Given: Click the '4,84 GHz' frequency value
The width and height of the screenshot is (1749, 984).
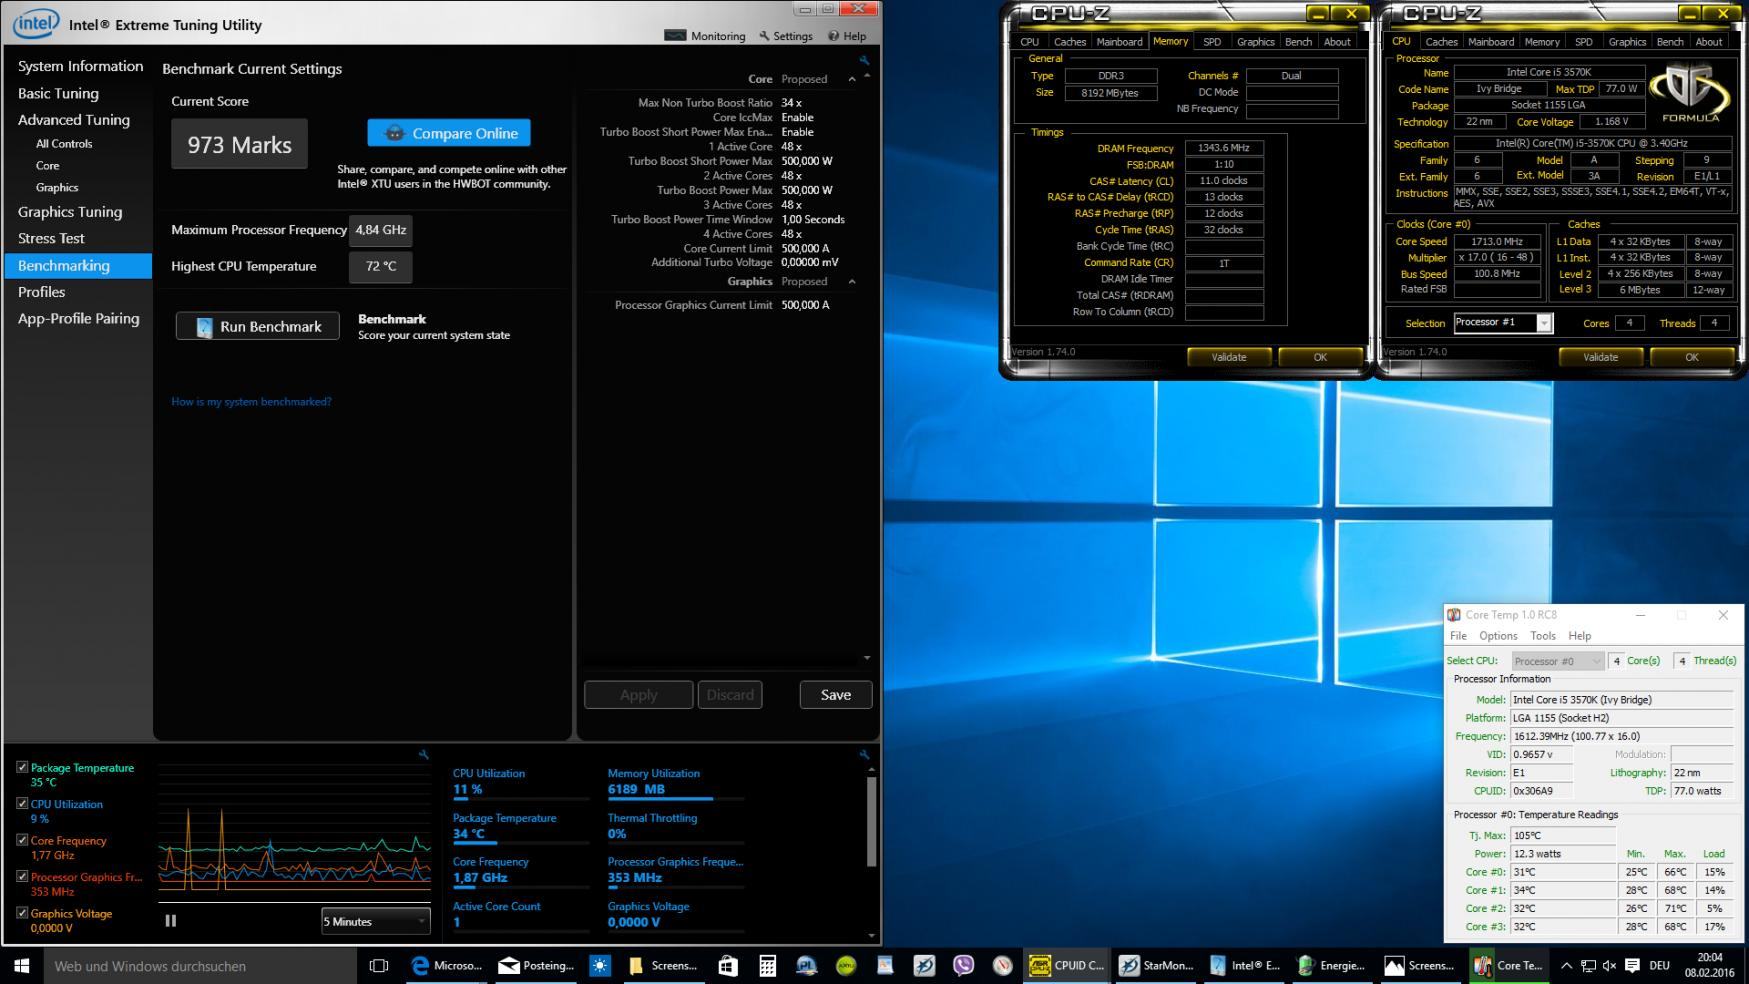Looking at the screenshot, I should tap(381, 230).
